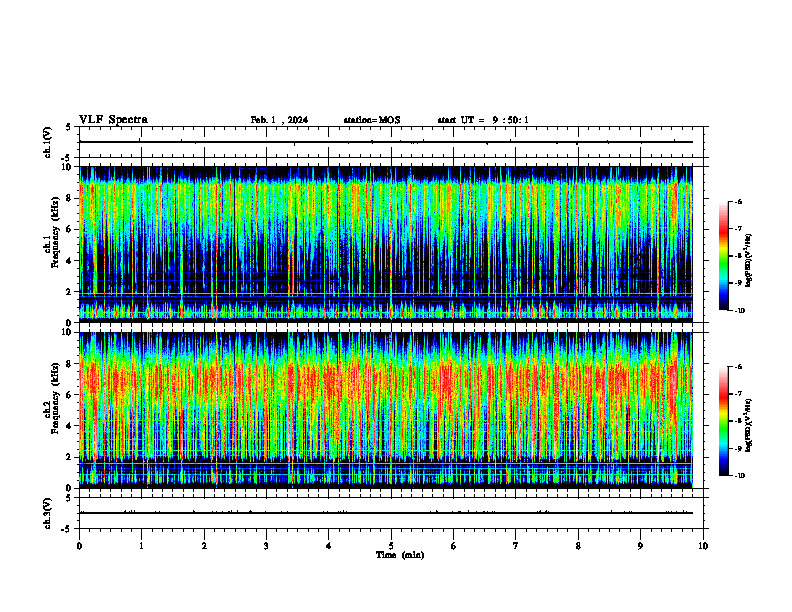This screenshot has height=612, width=792.
Task: Click time axis tick label "1"
Action: pos(141,546)
